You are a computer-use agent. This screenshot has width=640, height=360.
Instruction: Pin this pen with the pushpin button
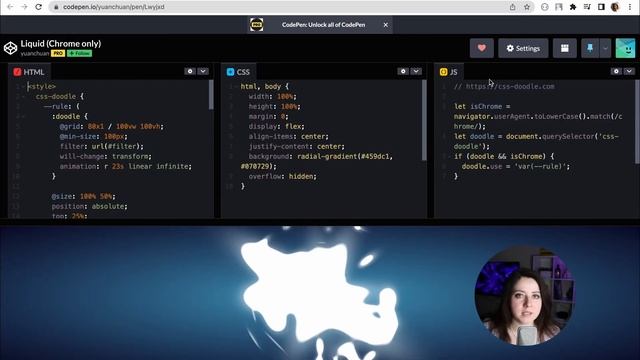coord(590,48)
